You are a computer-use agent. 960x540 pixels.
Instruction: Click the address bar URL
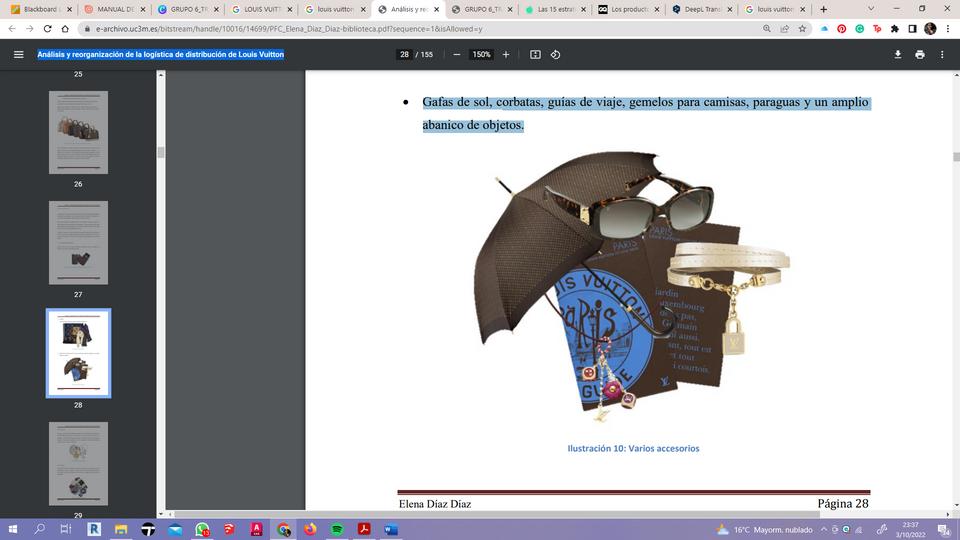click(289, 29)
